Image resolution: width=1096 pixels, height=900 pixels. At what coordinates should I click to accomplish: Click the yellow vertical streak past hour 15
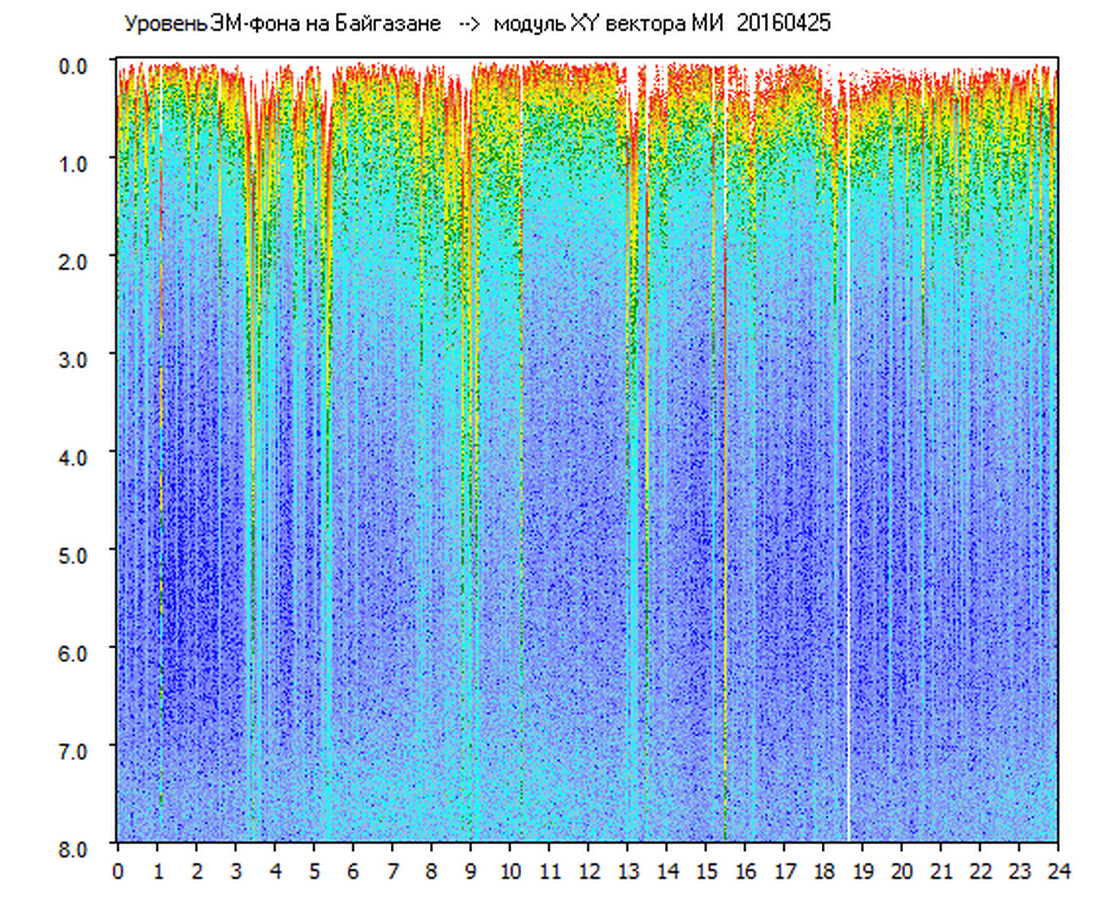725,600
